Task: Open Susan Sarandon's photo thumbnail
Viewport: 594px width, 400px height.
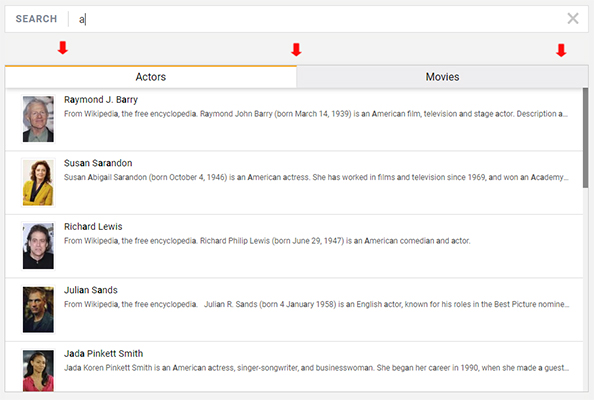Action: coord(38,183)
